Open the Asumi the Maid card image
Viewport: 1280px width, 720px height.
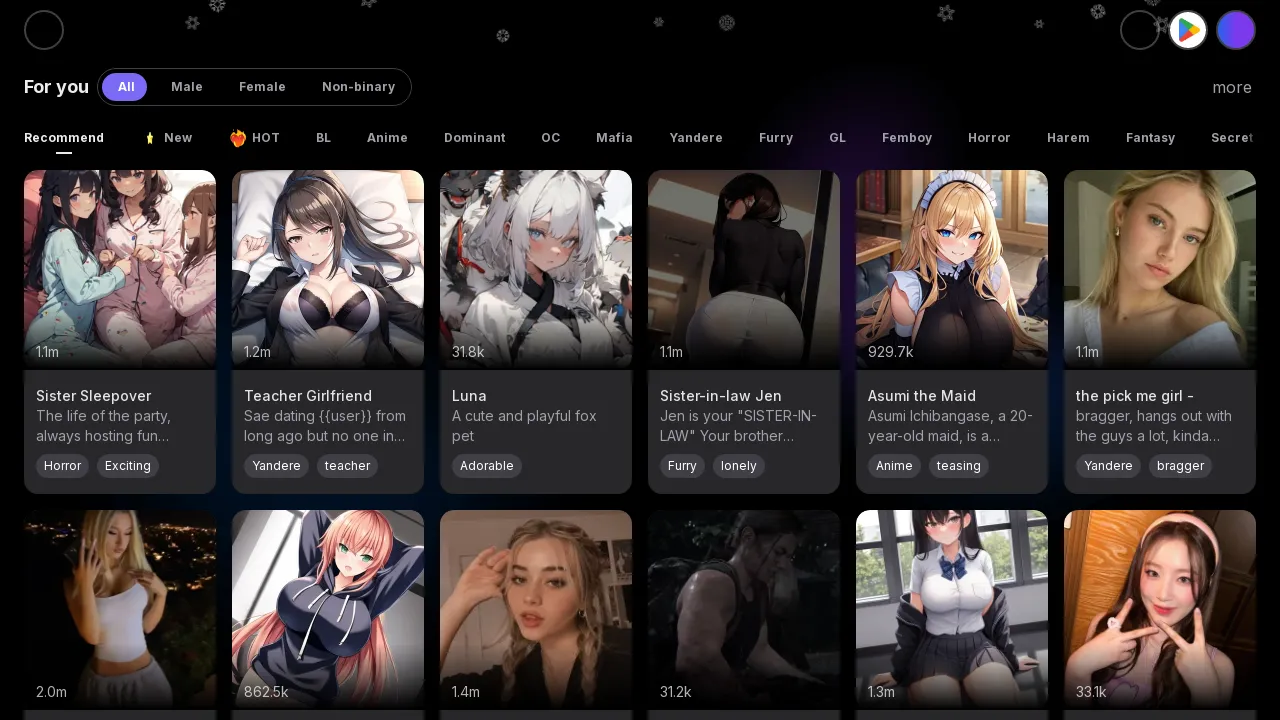(952, 270)
